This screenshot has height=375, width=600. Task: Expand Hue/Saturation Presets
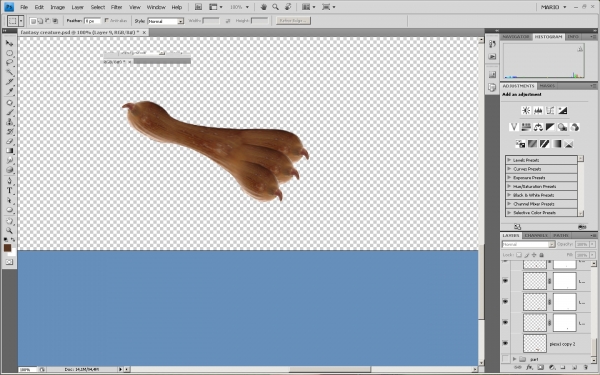(509, 186)
